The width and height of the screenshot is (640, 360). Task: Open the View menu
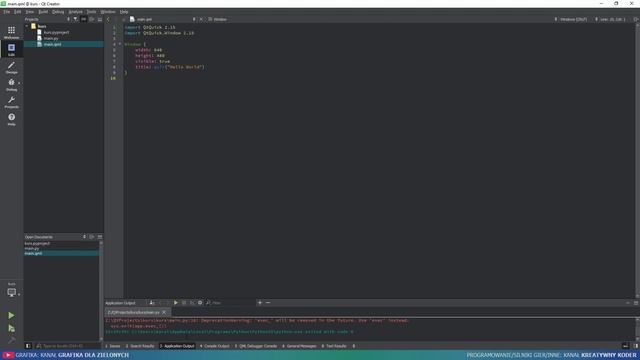(x=30, y=12)
